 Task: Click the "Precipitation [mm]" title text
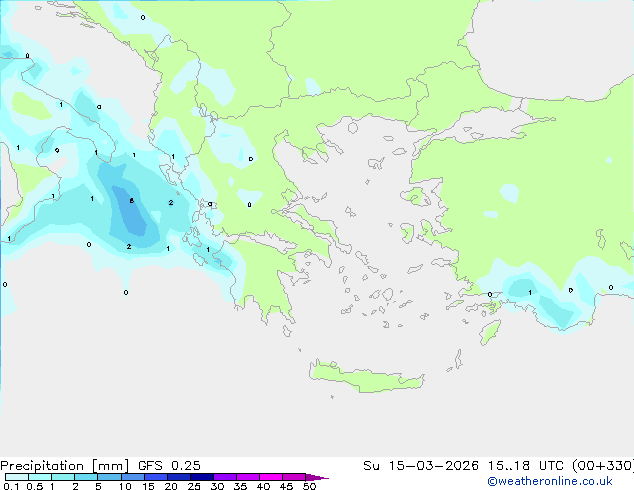pos(65,466)
